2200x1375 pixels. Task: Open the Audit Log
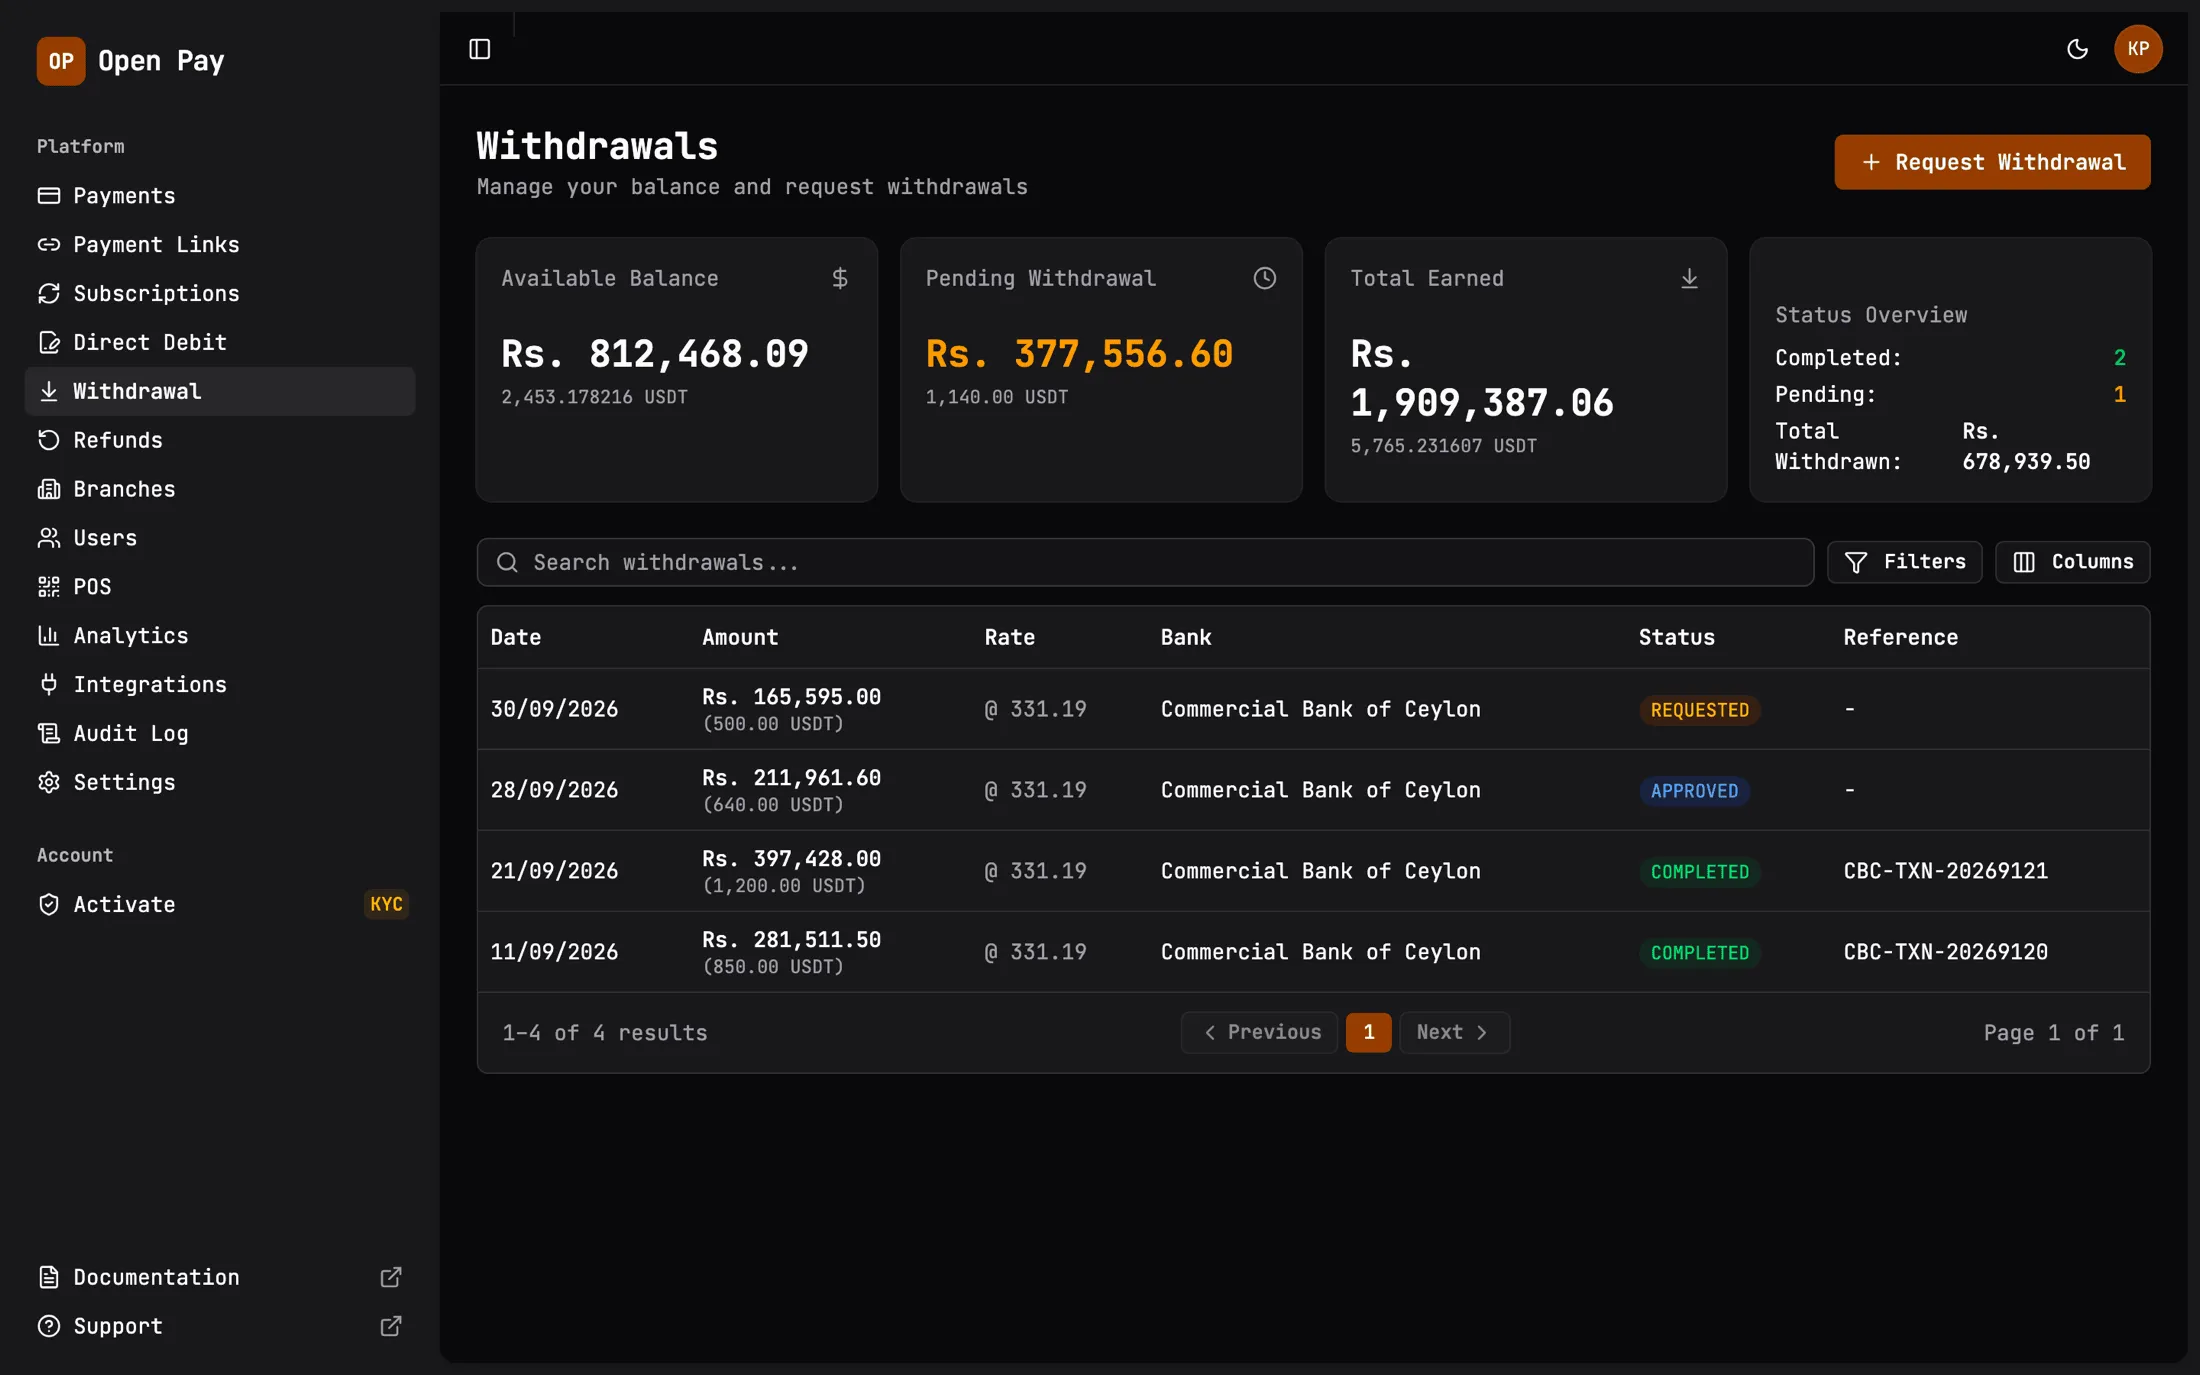(220, 734)
